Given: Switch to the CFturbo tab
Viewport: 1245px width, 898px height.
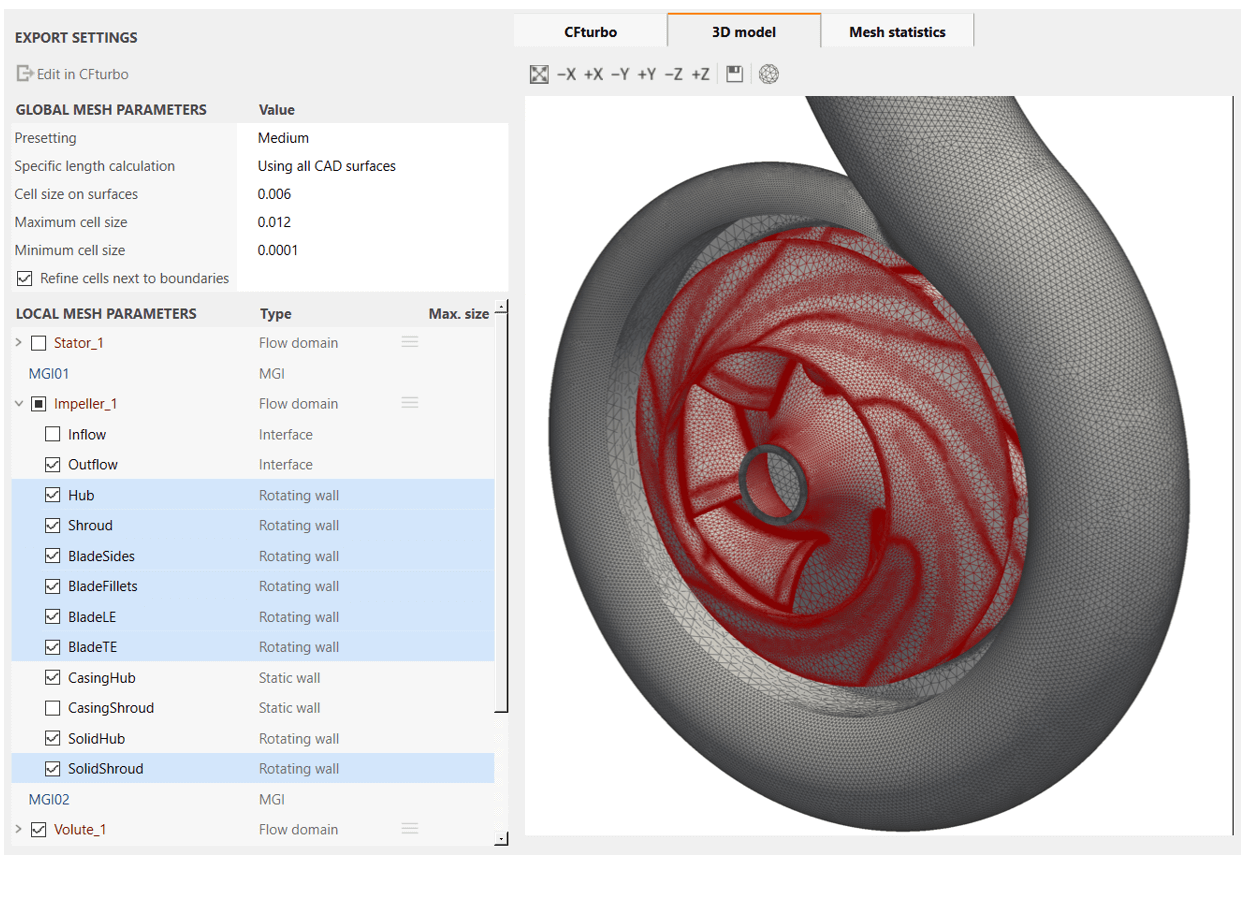Looking at the screenshot, I should click(590, 32).
